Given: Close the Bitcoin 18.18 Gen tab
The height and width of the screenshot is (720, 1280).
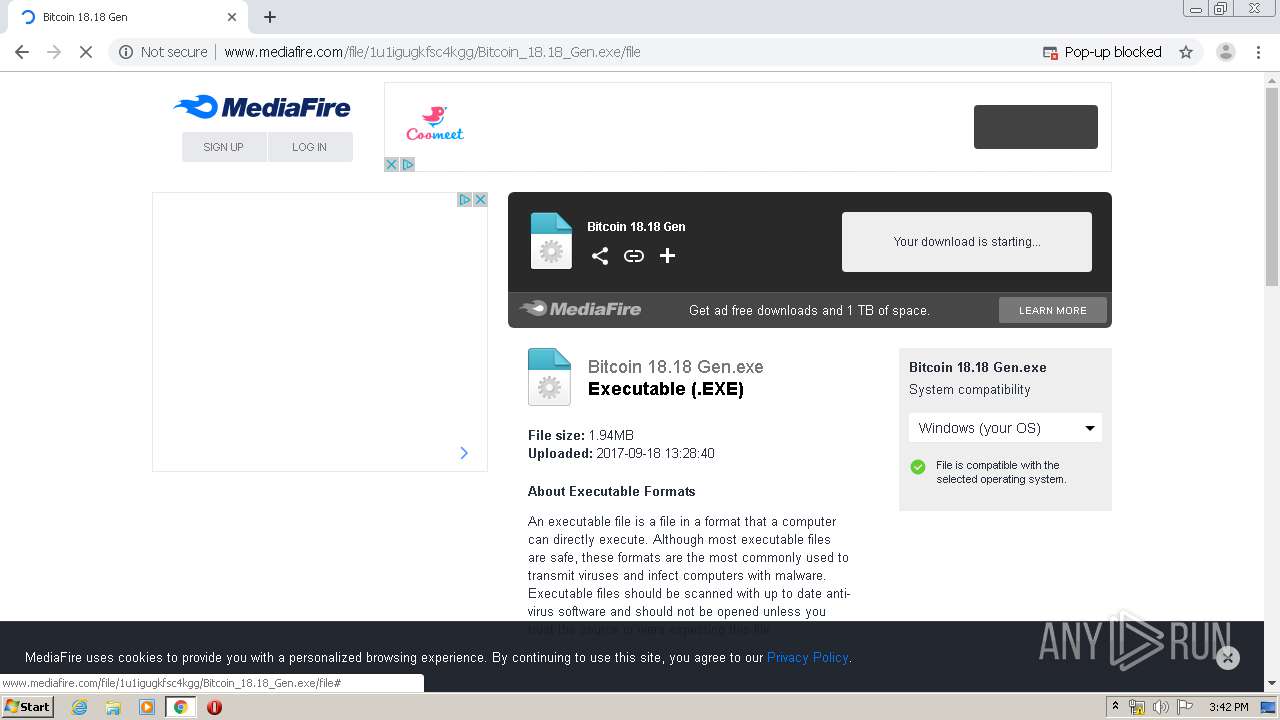Looking at the screenshot, I should tap(232, 17).
